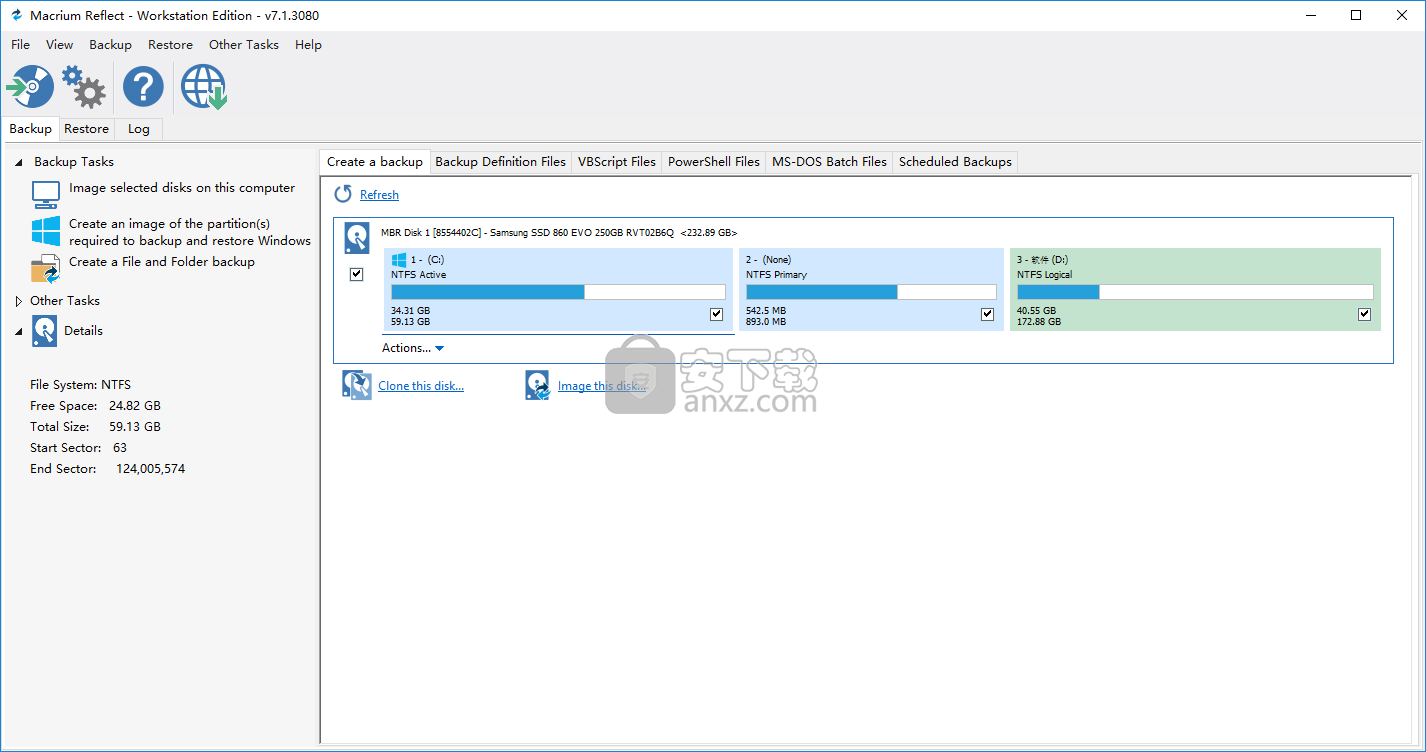This screenshot has width=1426, height=752.
Task: Click the globe download update icon
Action: [x=204, y=87]
